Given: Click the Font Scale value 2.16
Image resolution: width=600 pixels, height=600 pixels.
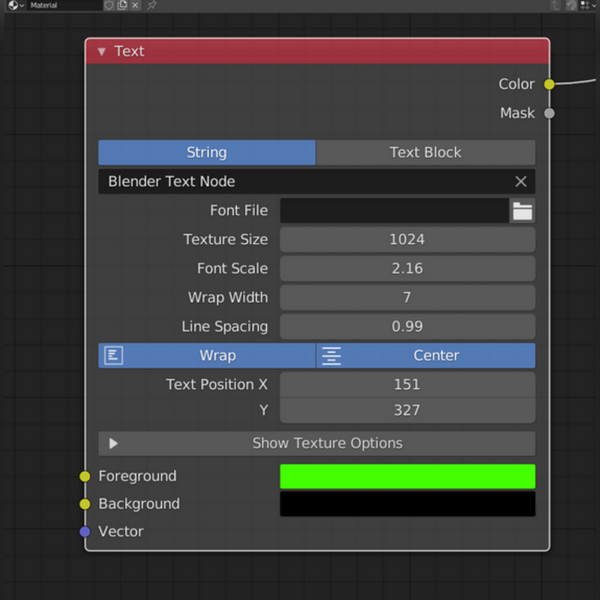Looking at the screenshot, I should point(408,269).
